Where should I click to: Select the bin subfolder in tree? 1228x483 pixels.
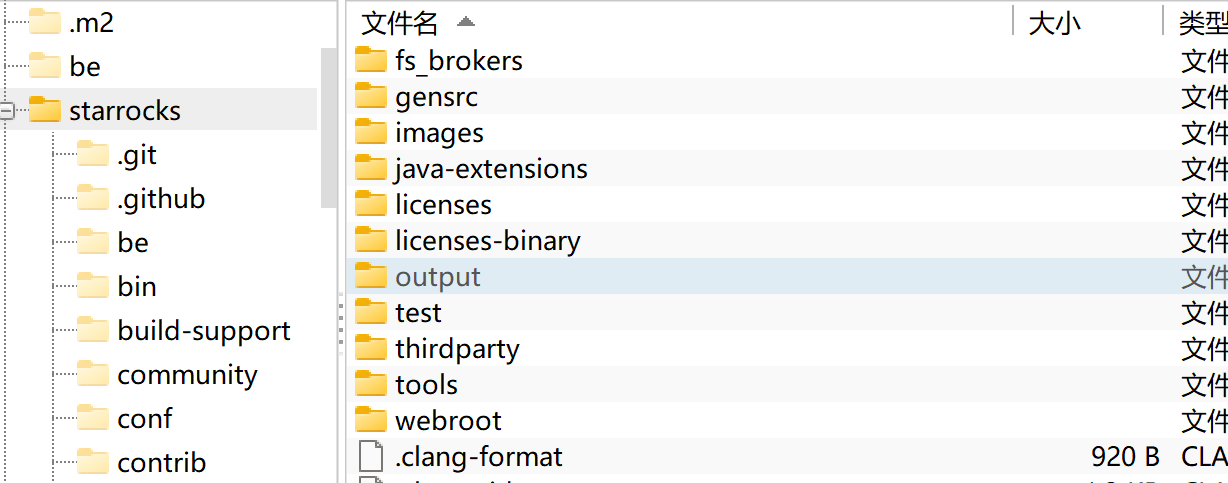137,287
